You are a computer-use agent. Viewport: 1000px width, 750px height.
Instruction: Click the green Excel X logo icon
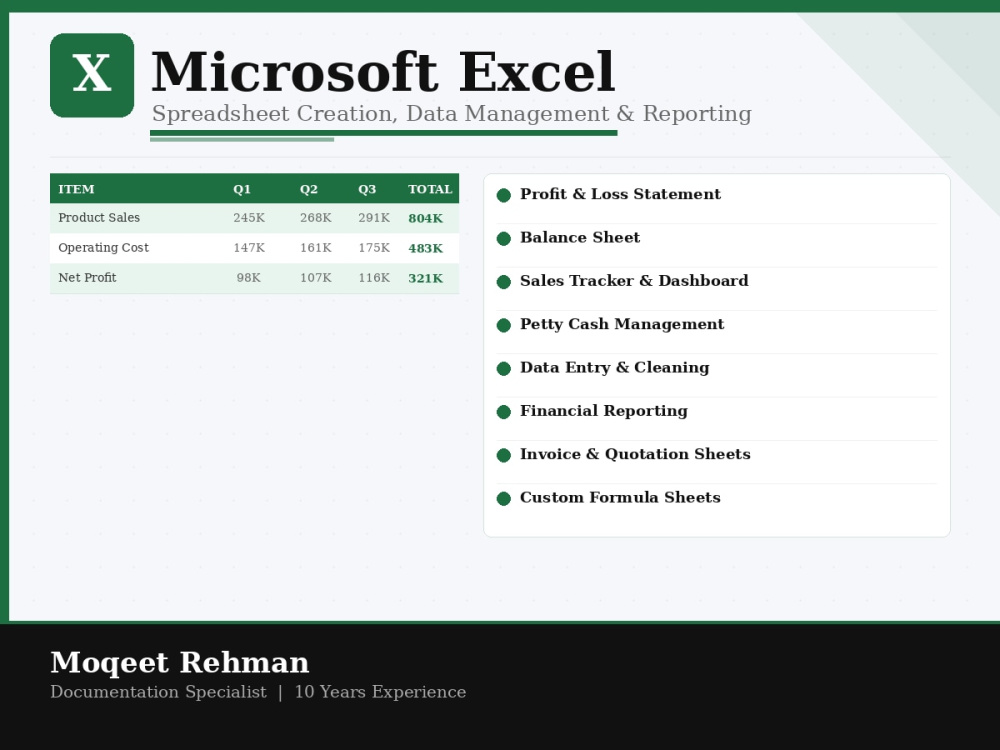pyautogui.click(x=92, y=75)
